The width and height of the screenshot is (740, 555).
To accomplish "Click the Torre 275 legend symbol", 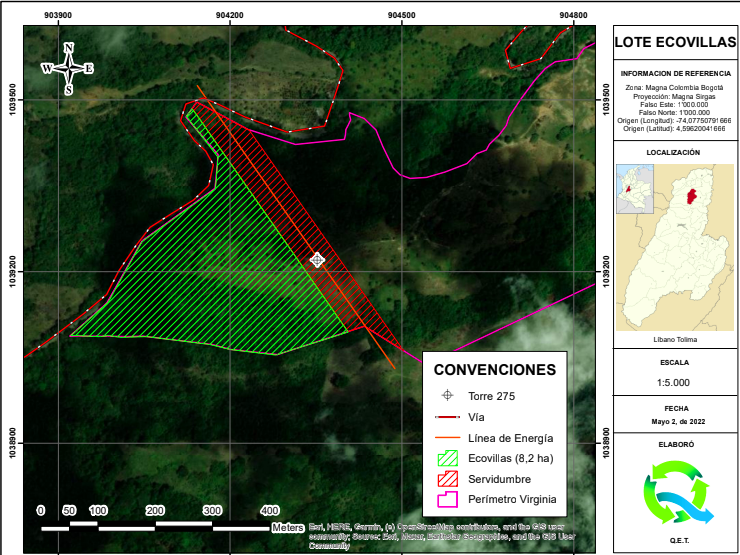I will (x=447, y=395).
